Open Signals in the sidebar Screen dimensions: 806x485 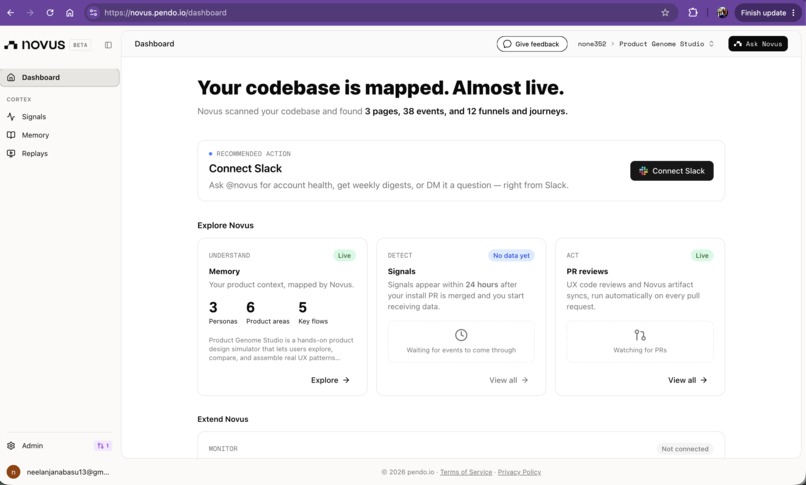click(x=60, y=117)
